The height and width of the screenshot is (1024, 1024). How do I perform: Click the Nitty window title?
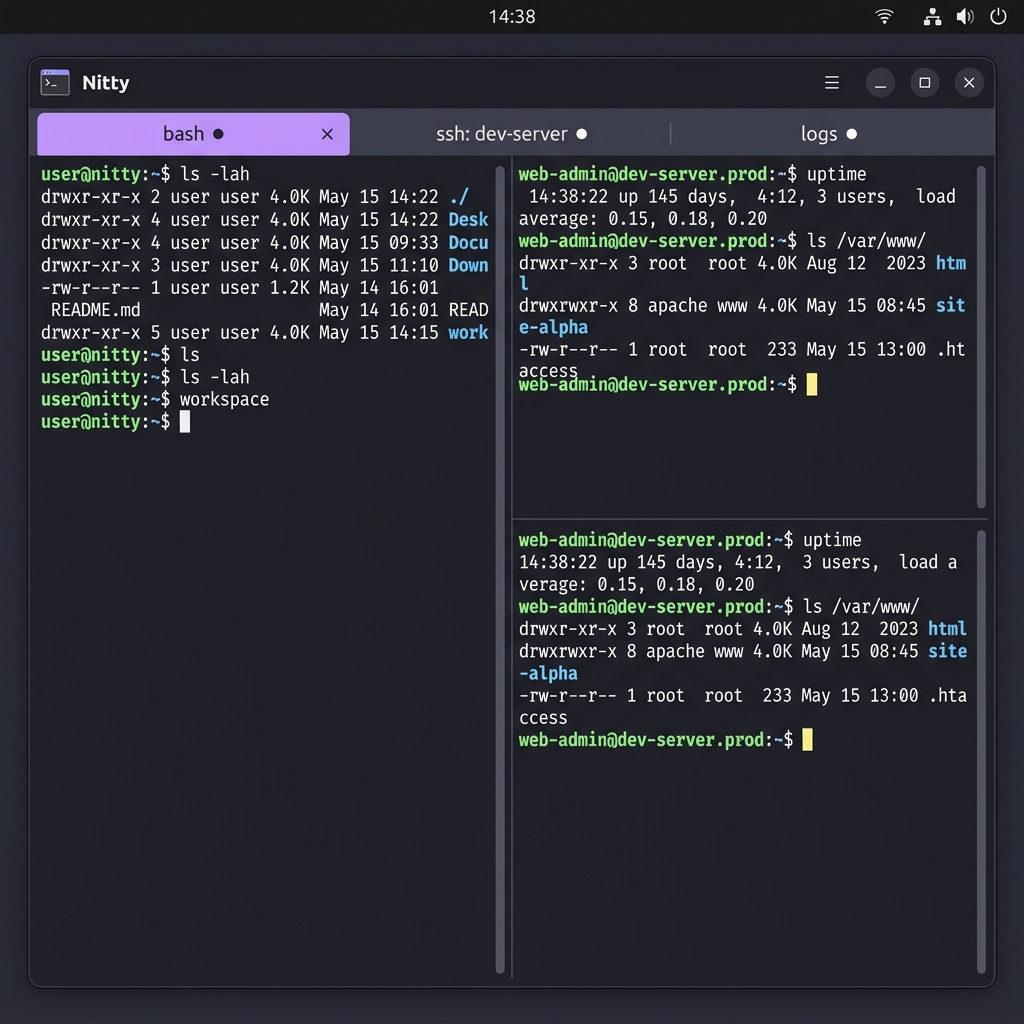tap(106, 83)
